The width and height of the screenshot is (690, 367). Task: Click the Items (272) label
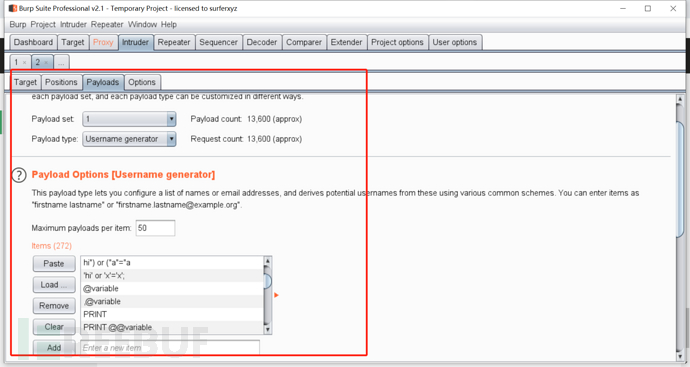tap(51, 246)
